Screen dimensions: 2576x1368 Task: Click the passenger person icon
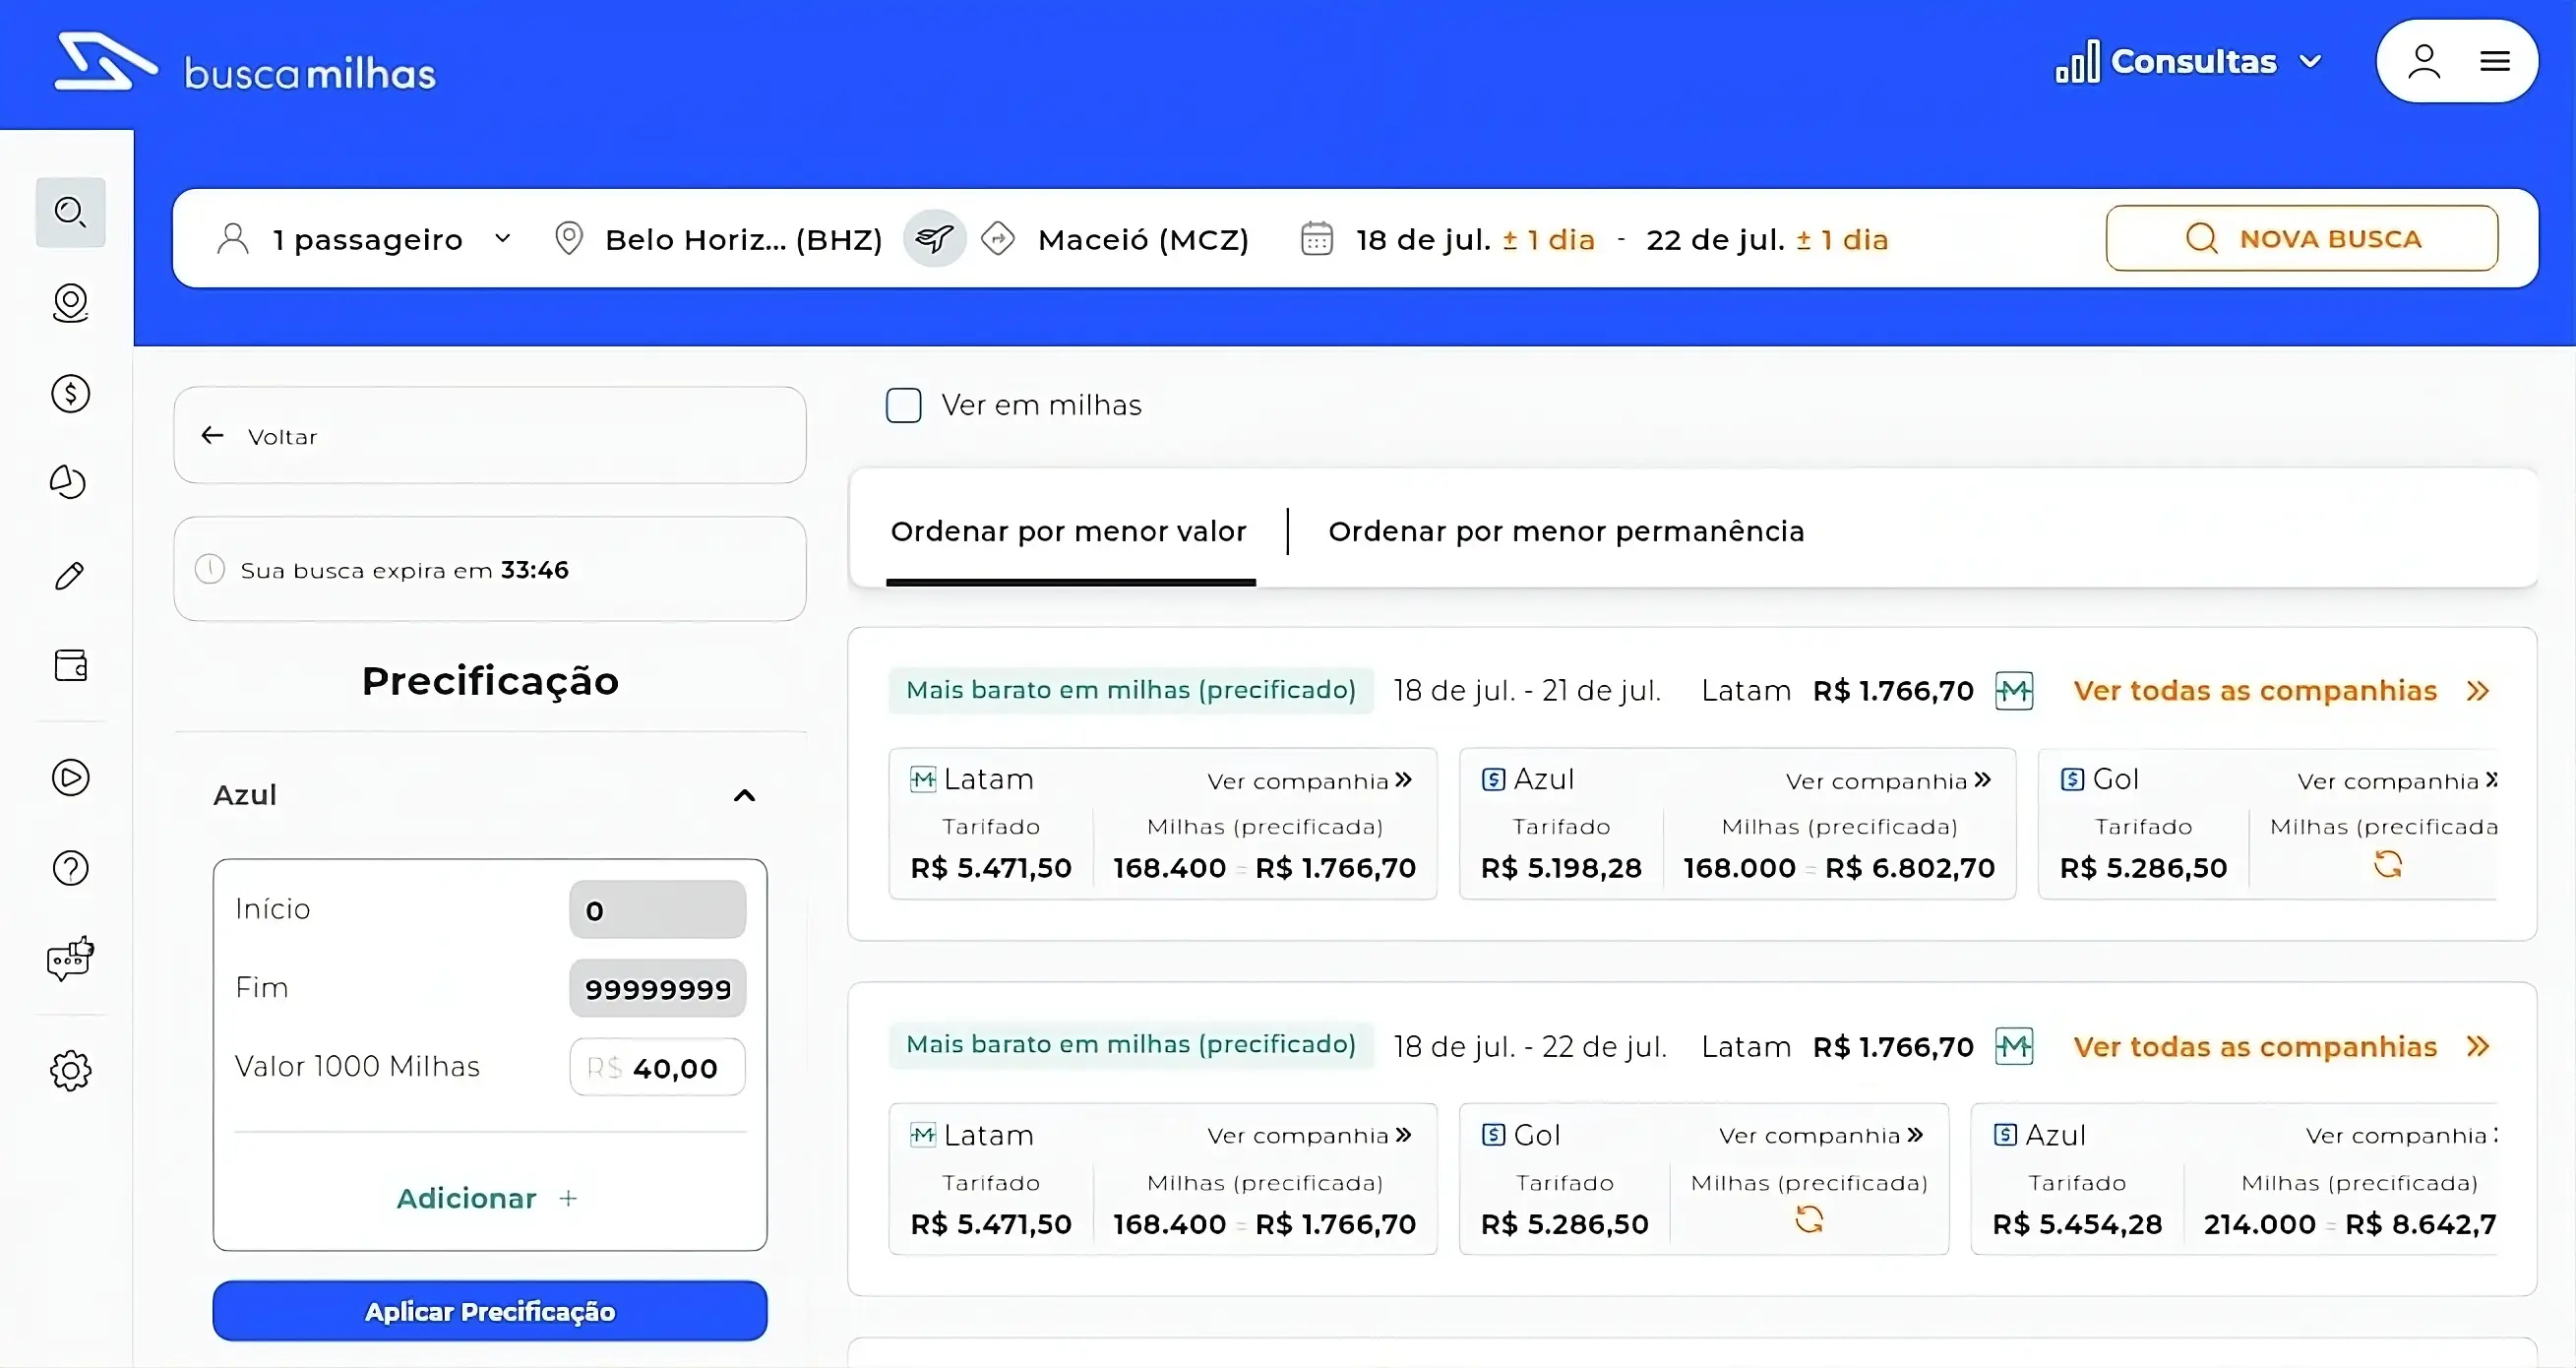coord(232,239)
